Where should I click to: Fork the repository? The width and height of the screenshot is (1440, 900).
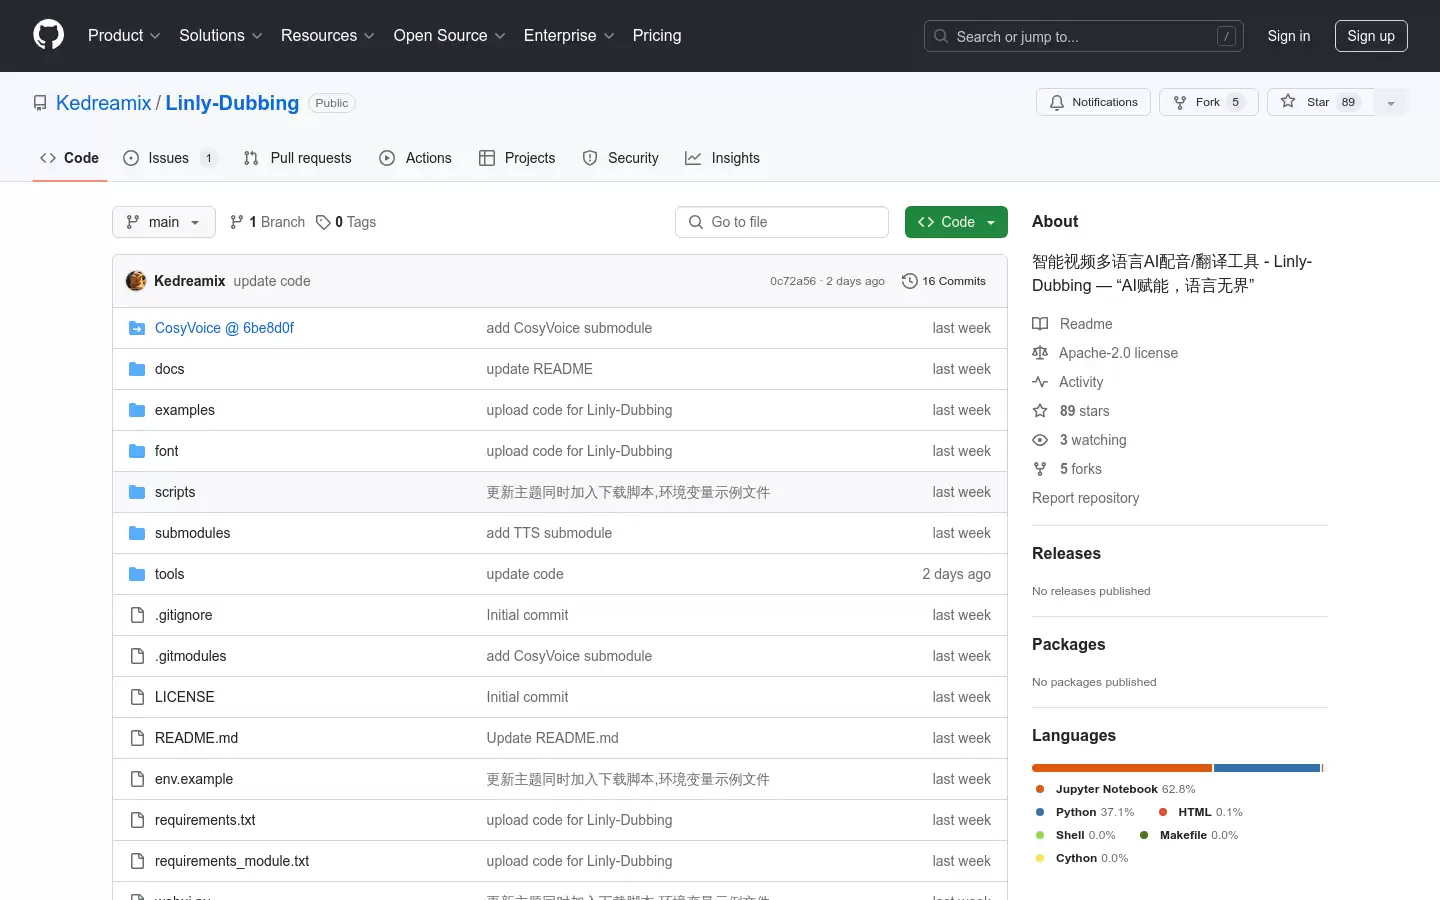[x=1208, y=102]
